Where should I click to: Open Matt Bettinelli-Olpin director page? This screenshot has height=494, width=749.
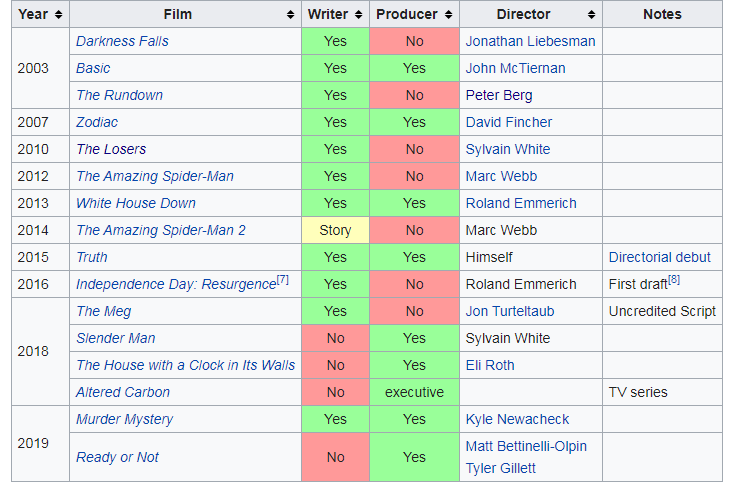tap(526, 446)
